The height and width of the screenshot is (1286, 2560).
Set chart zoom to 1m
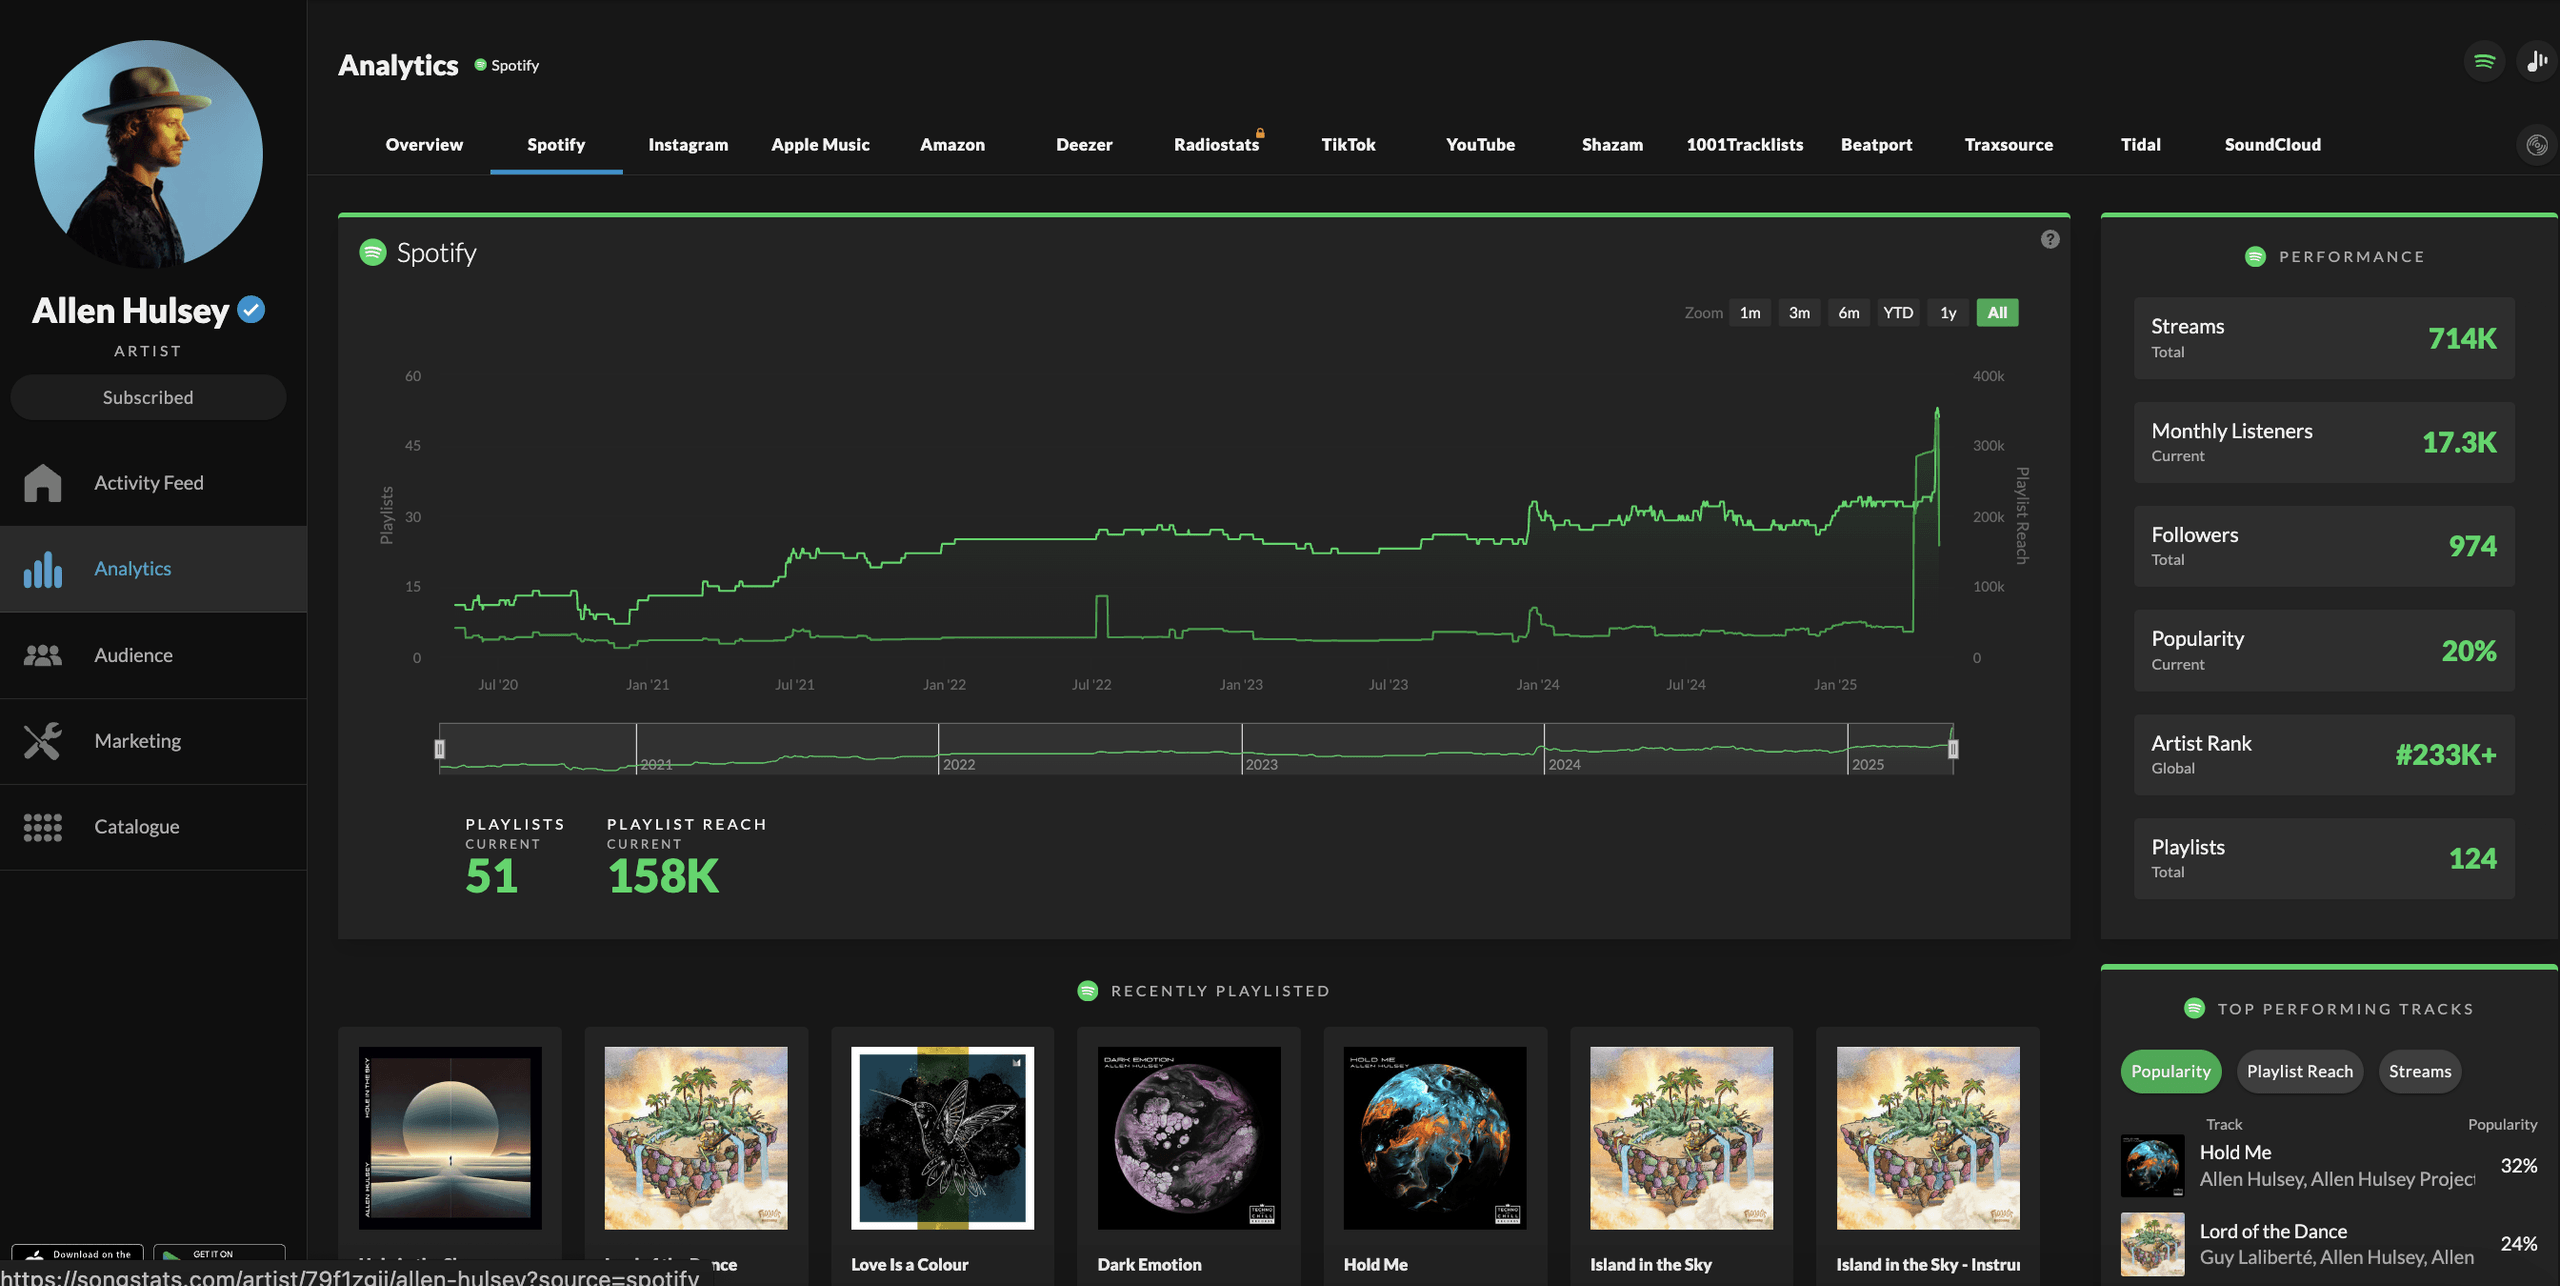point(1749,313)
